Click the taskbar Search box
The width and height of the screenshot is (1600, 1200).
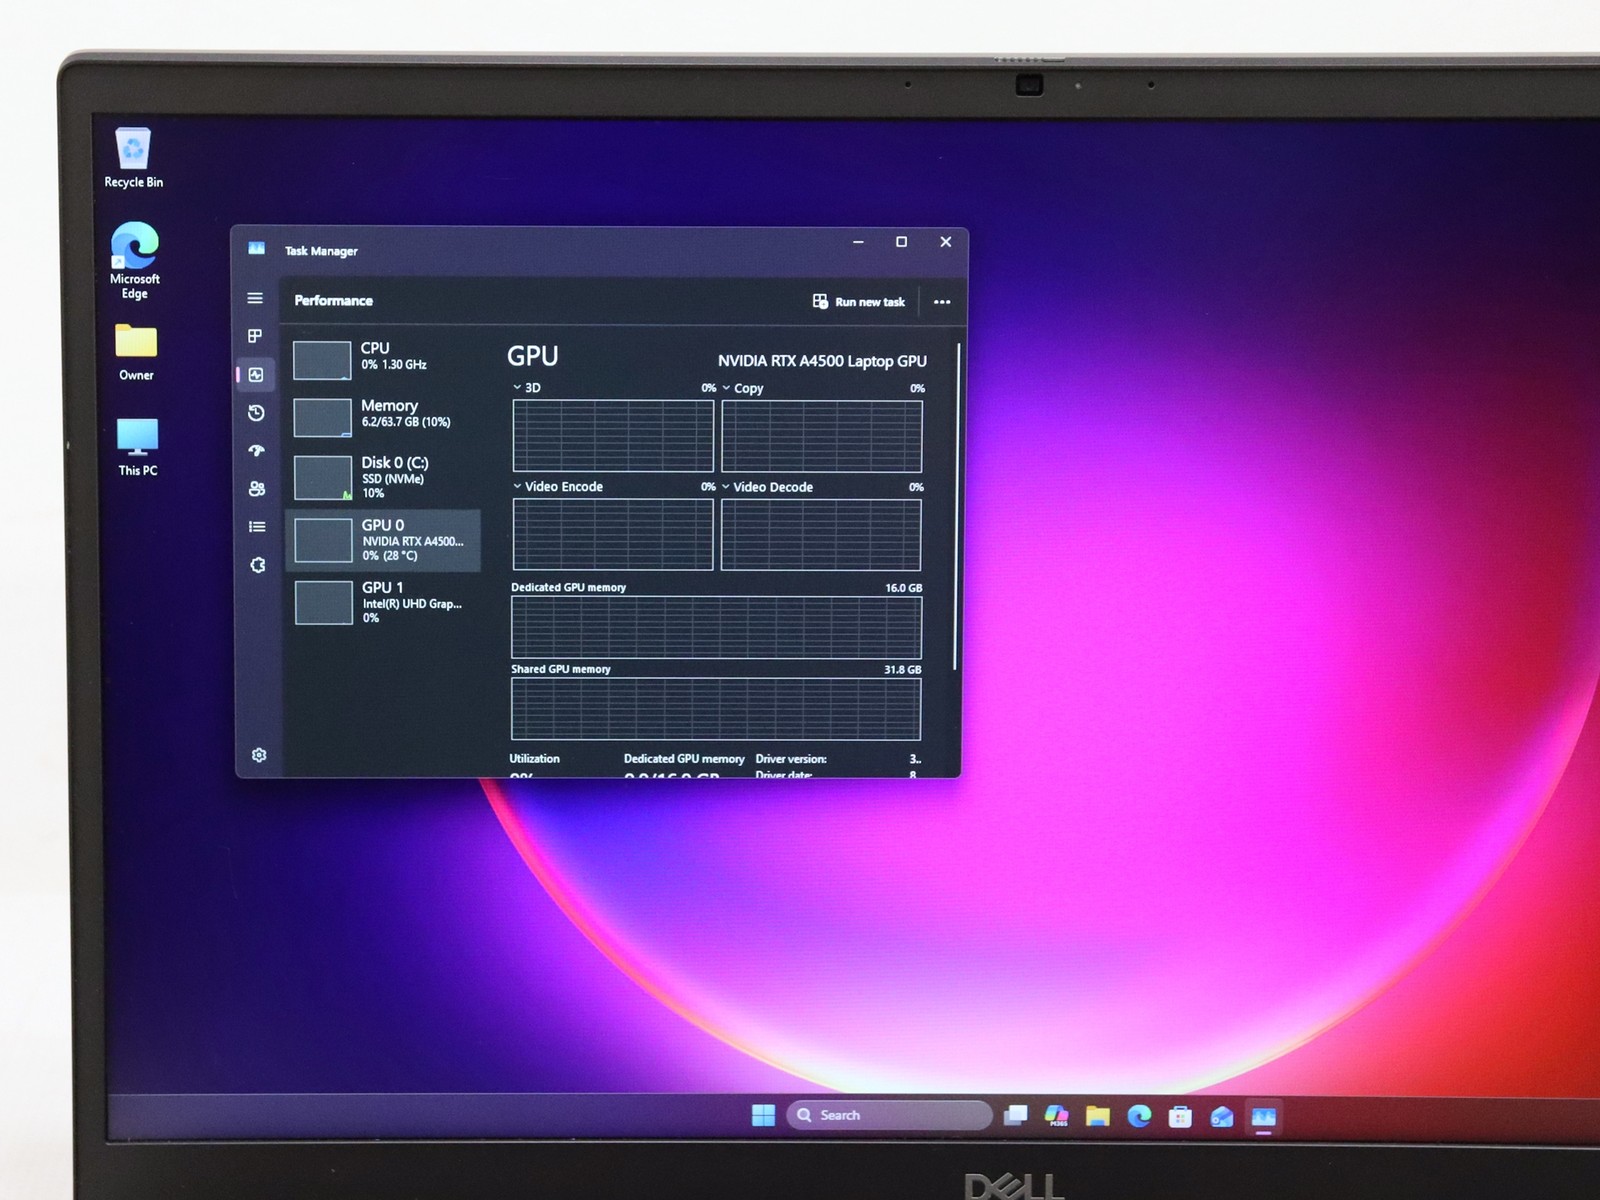point(889,1115)
